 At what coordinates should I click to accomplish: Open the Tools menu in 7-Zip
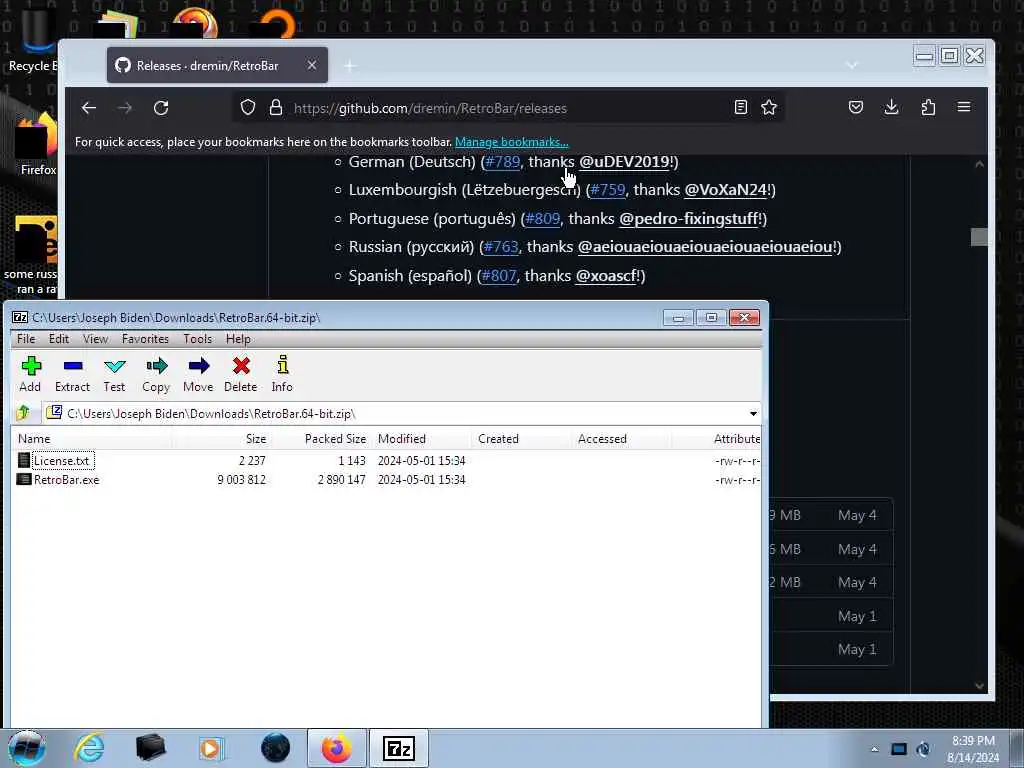pos(197,339)
